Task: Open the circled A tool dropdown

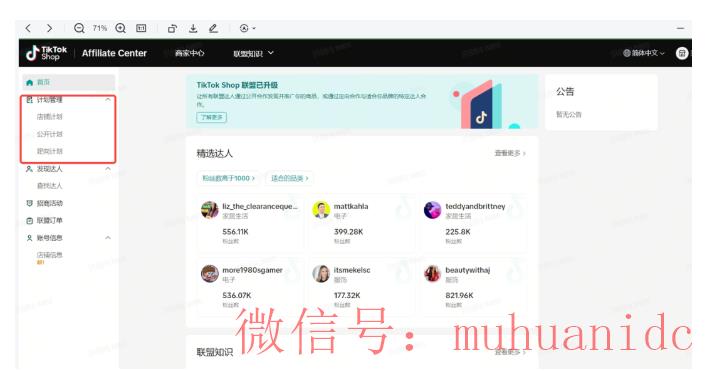Action: [x=247, y=28]
